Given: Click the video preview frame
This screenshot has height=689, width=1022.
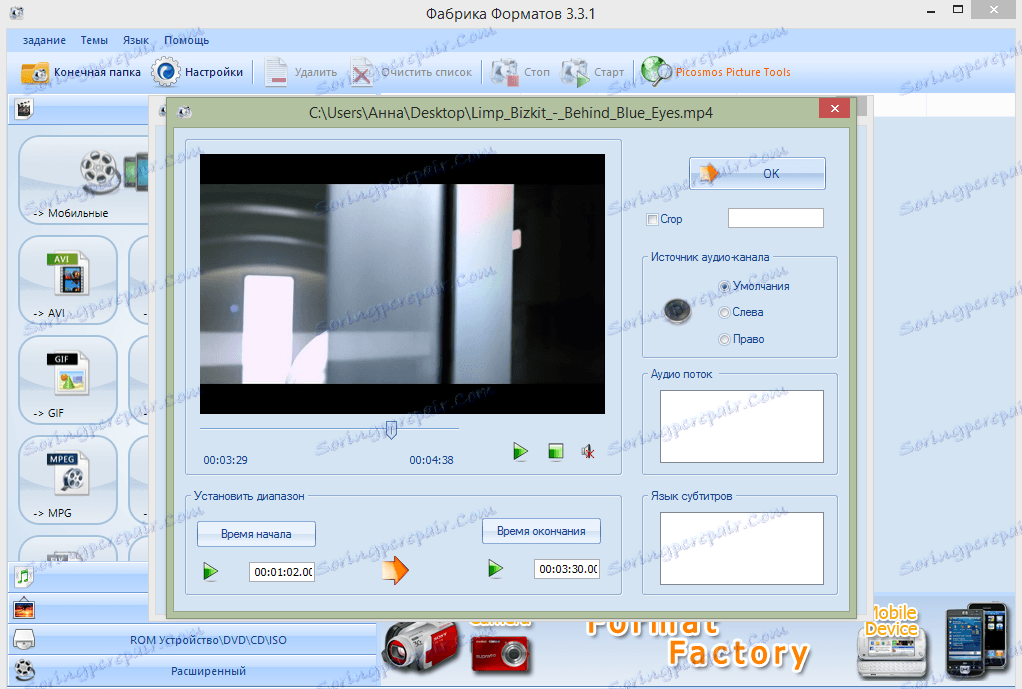Looking at the screenshot, I should point(402,284).
